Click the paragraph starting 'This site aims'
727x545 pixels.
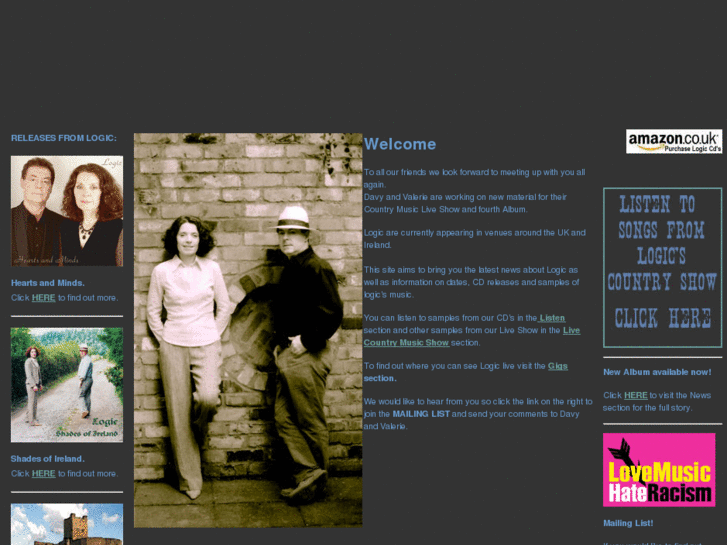pos(472,282)
